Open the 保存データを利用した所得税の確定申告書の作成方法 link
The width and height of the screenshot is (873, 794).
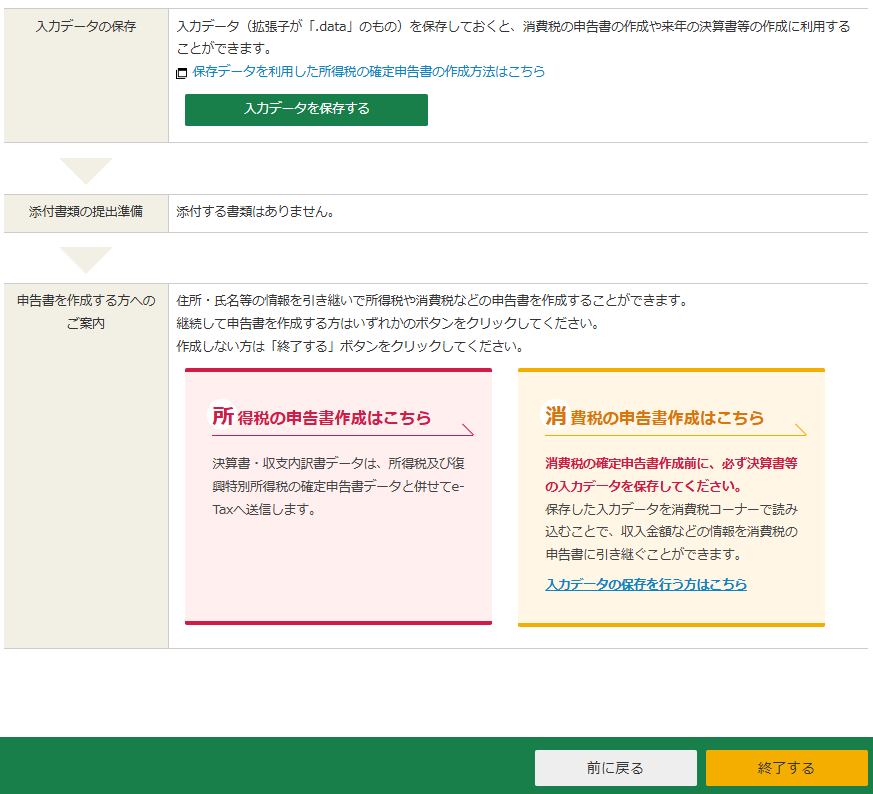tap(368, 72)
